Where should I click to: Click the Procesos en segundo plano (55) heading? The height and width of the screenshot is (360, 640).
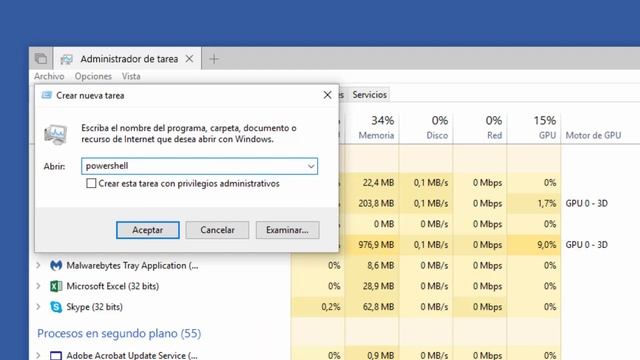click(x=119, y=333)
